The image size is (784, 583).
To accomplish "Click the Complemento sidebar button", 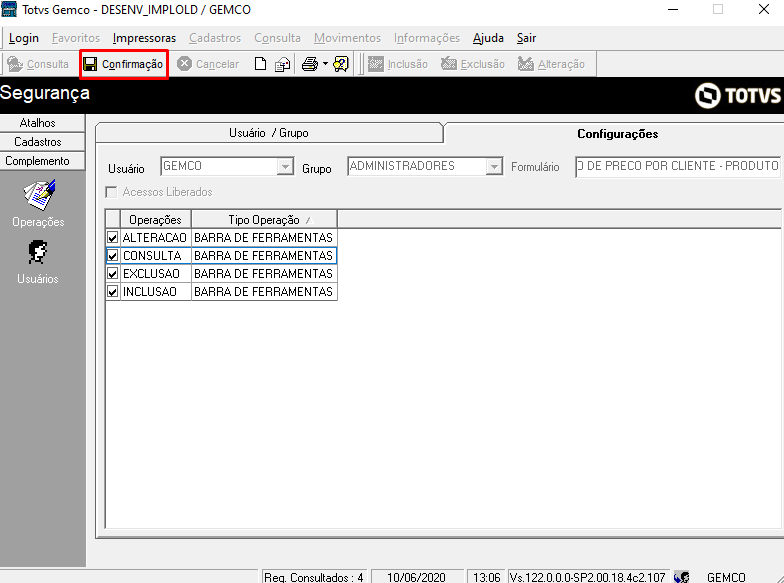I will (42, 161).
